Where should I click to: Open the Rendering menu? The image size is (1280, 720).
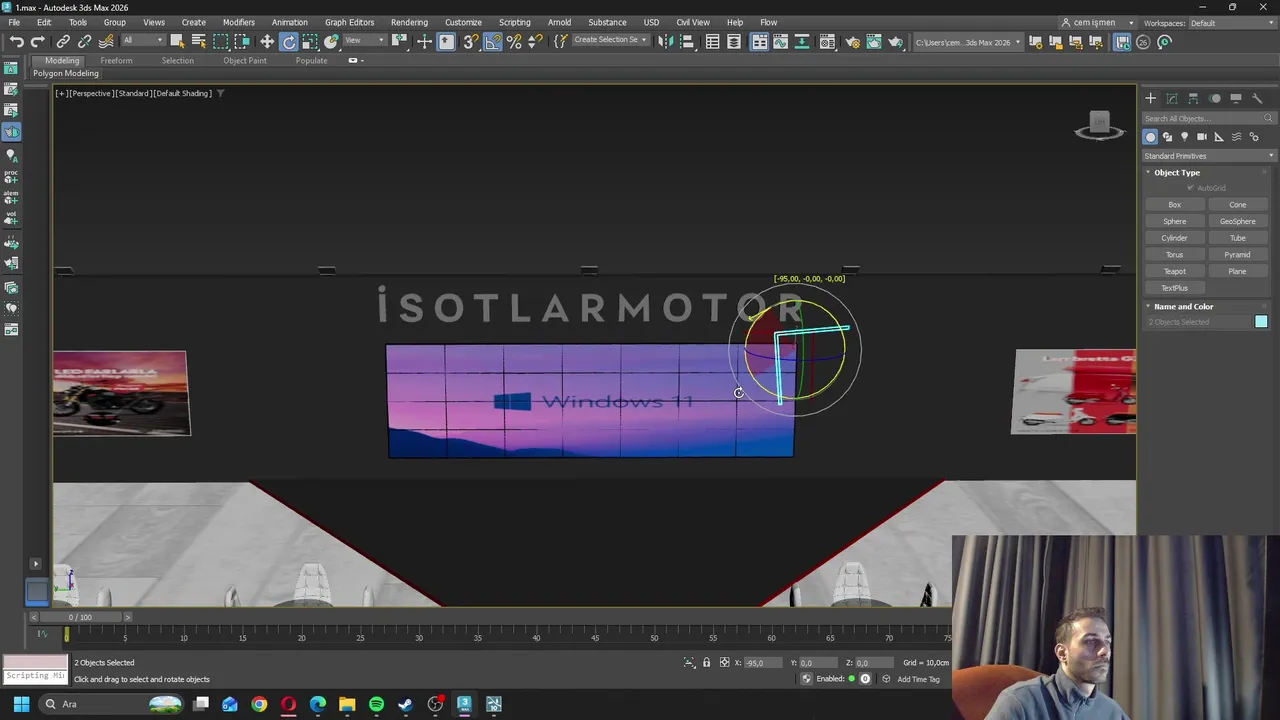pyautogui.click(x=409, y=22)
